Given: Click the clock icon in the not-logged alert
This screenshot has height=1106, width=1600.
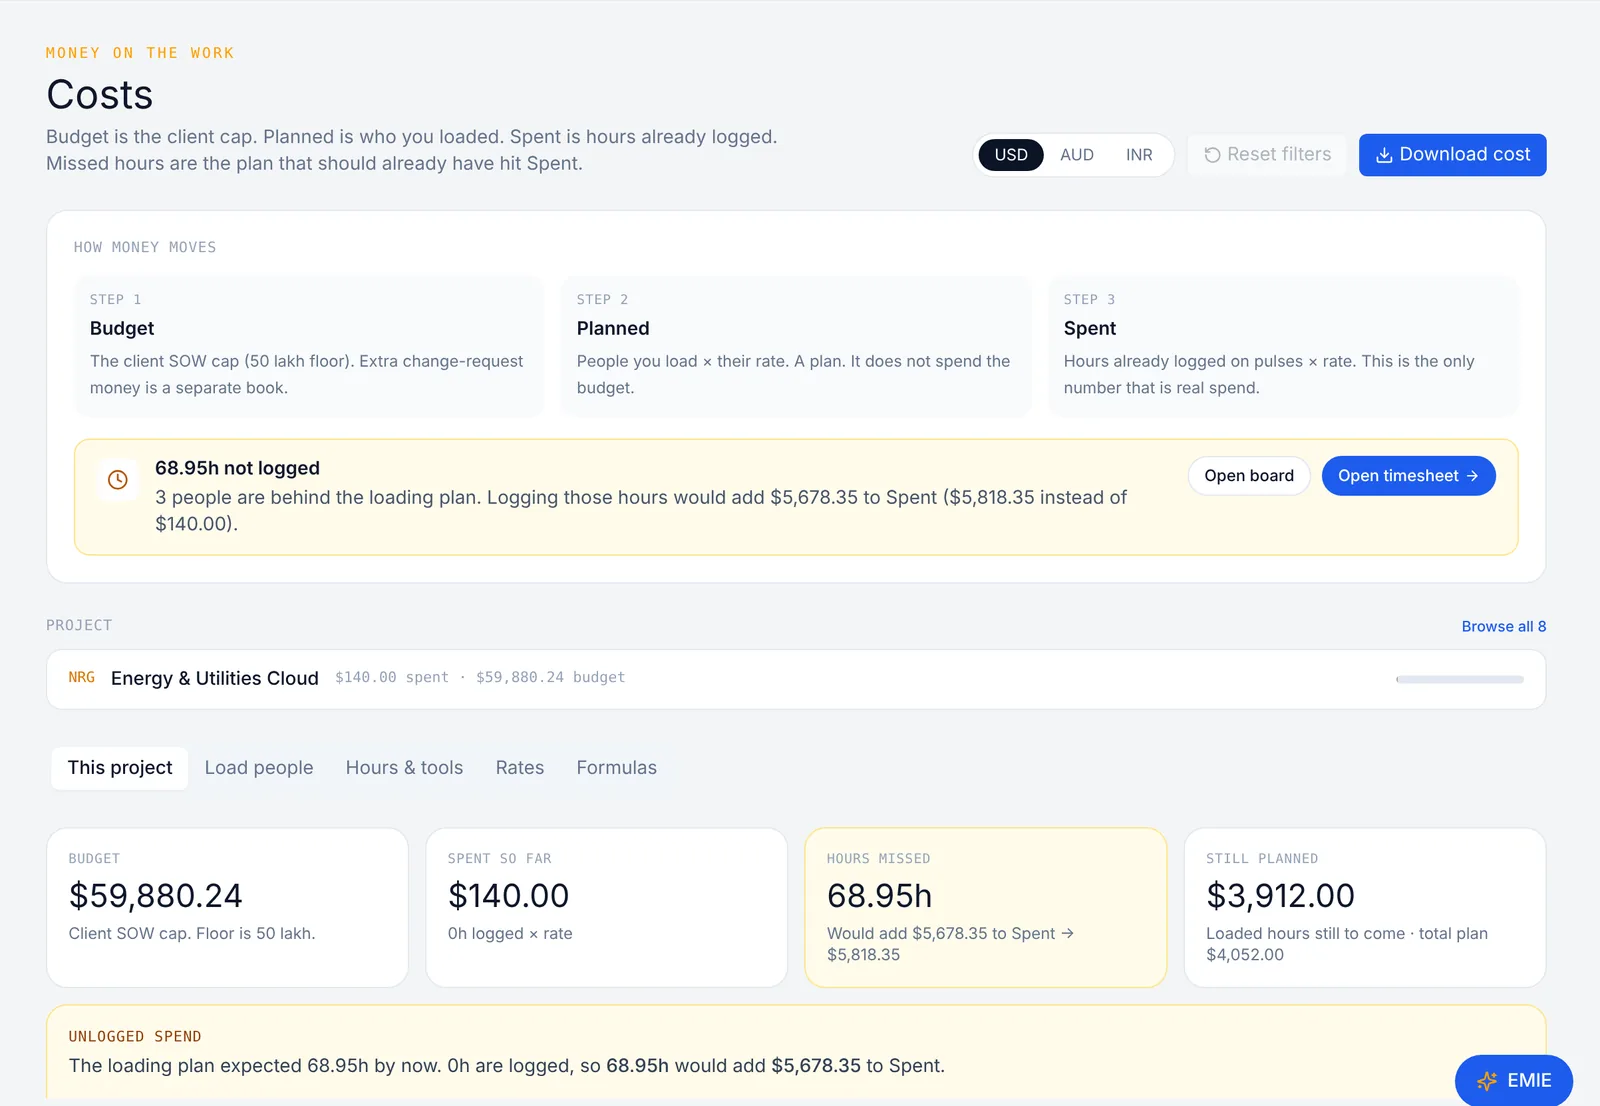Looking at the screenshot, I should point(118,480).
